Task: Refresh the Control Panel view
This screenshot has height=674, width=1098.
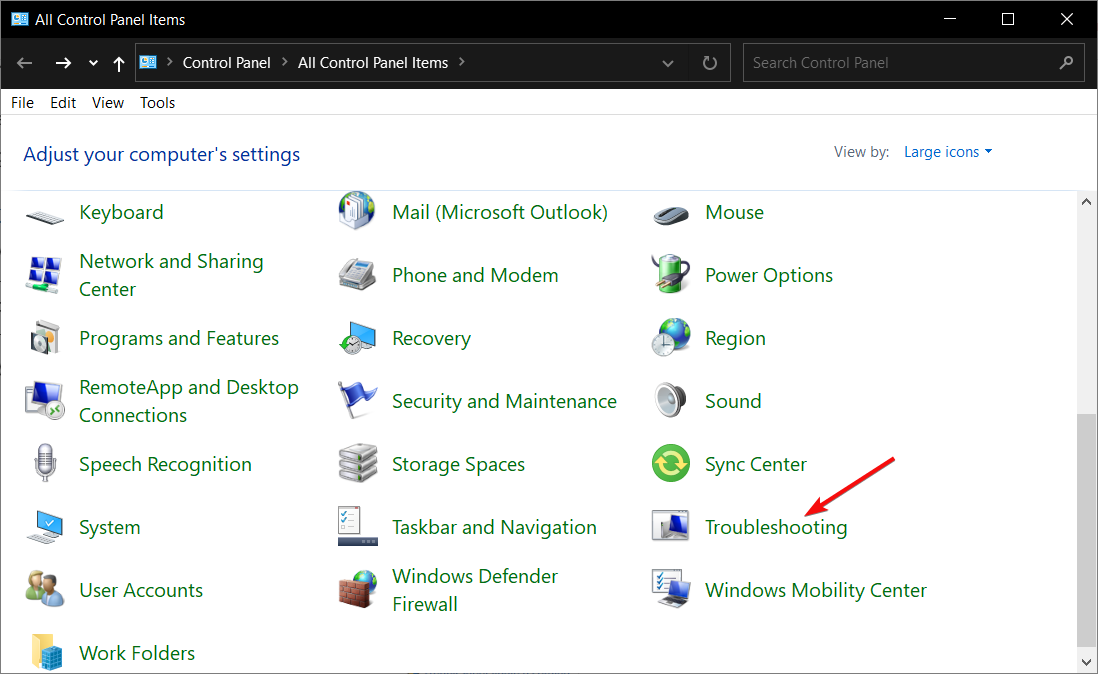Action: pyautogui.click(x=710, y=63)
